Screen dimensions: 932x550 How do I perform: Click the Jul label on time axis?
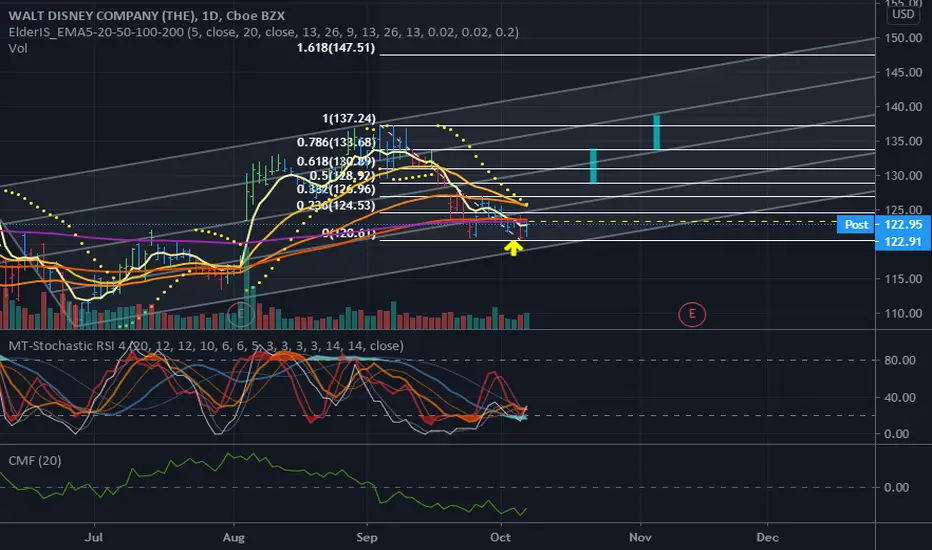(x=94, y=537)
